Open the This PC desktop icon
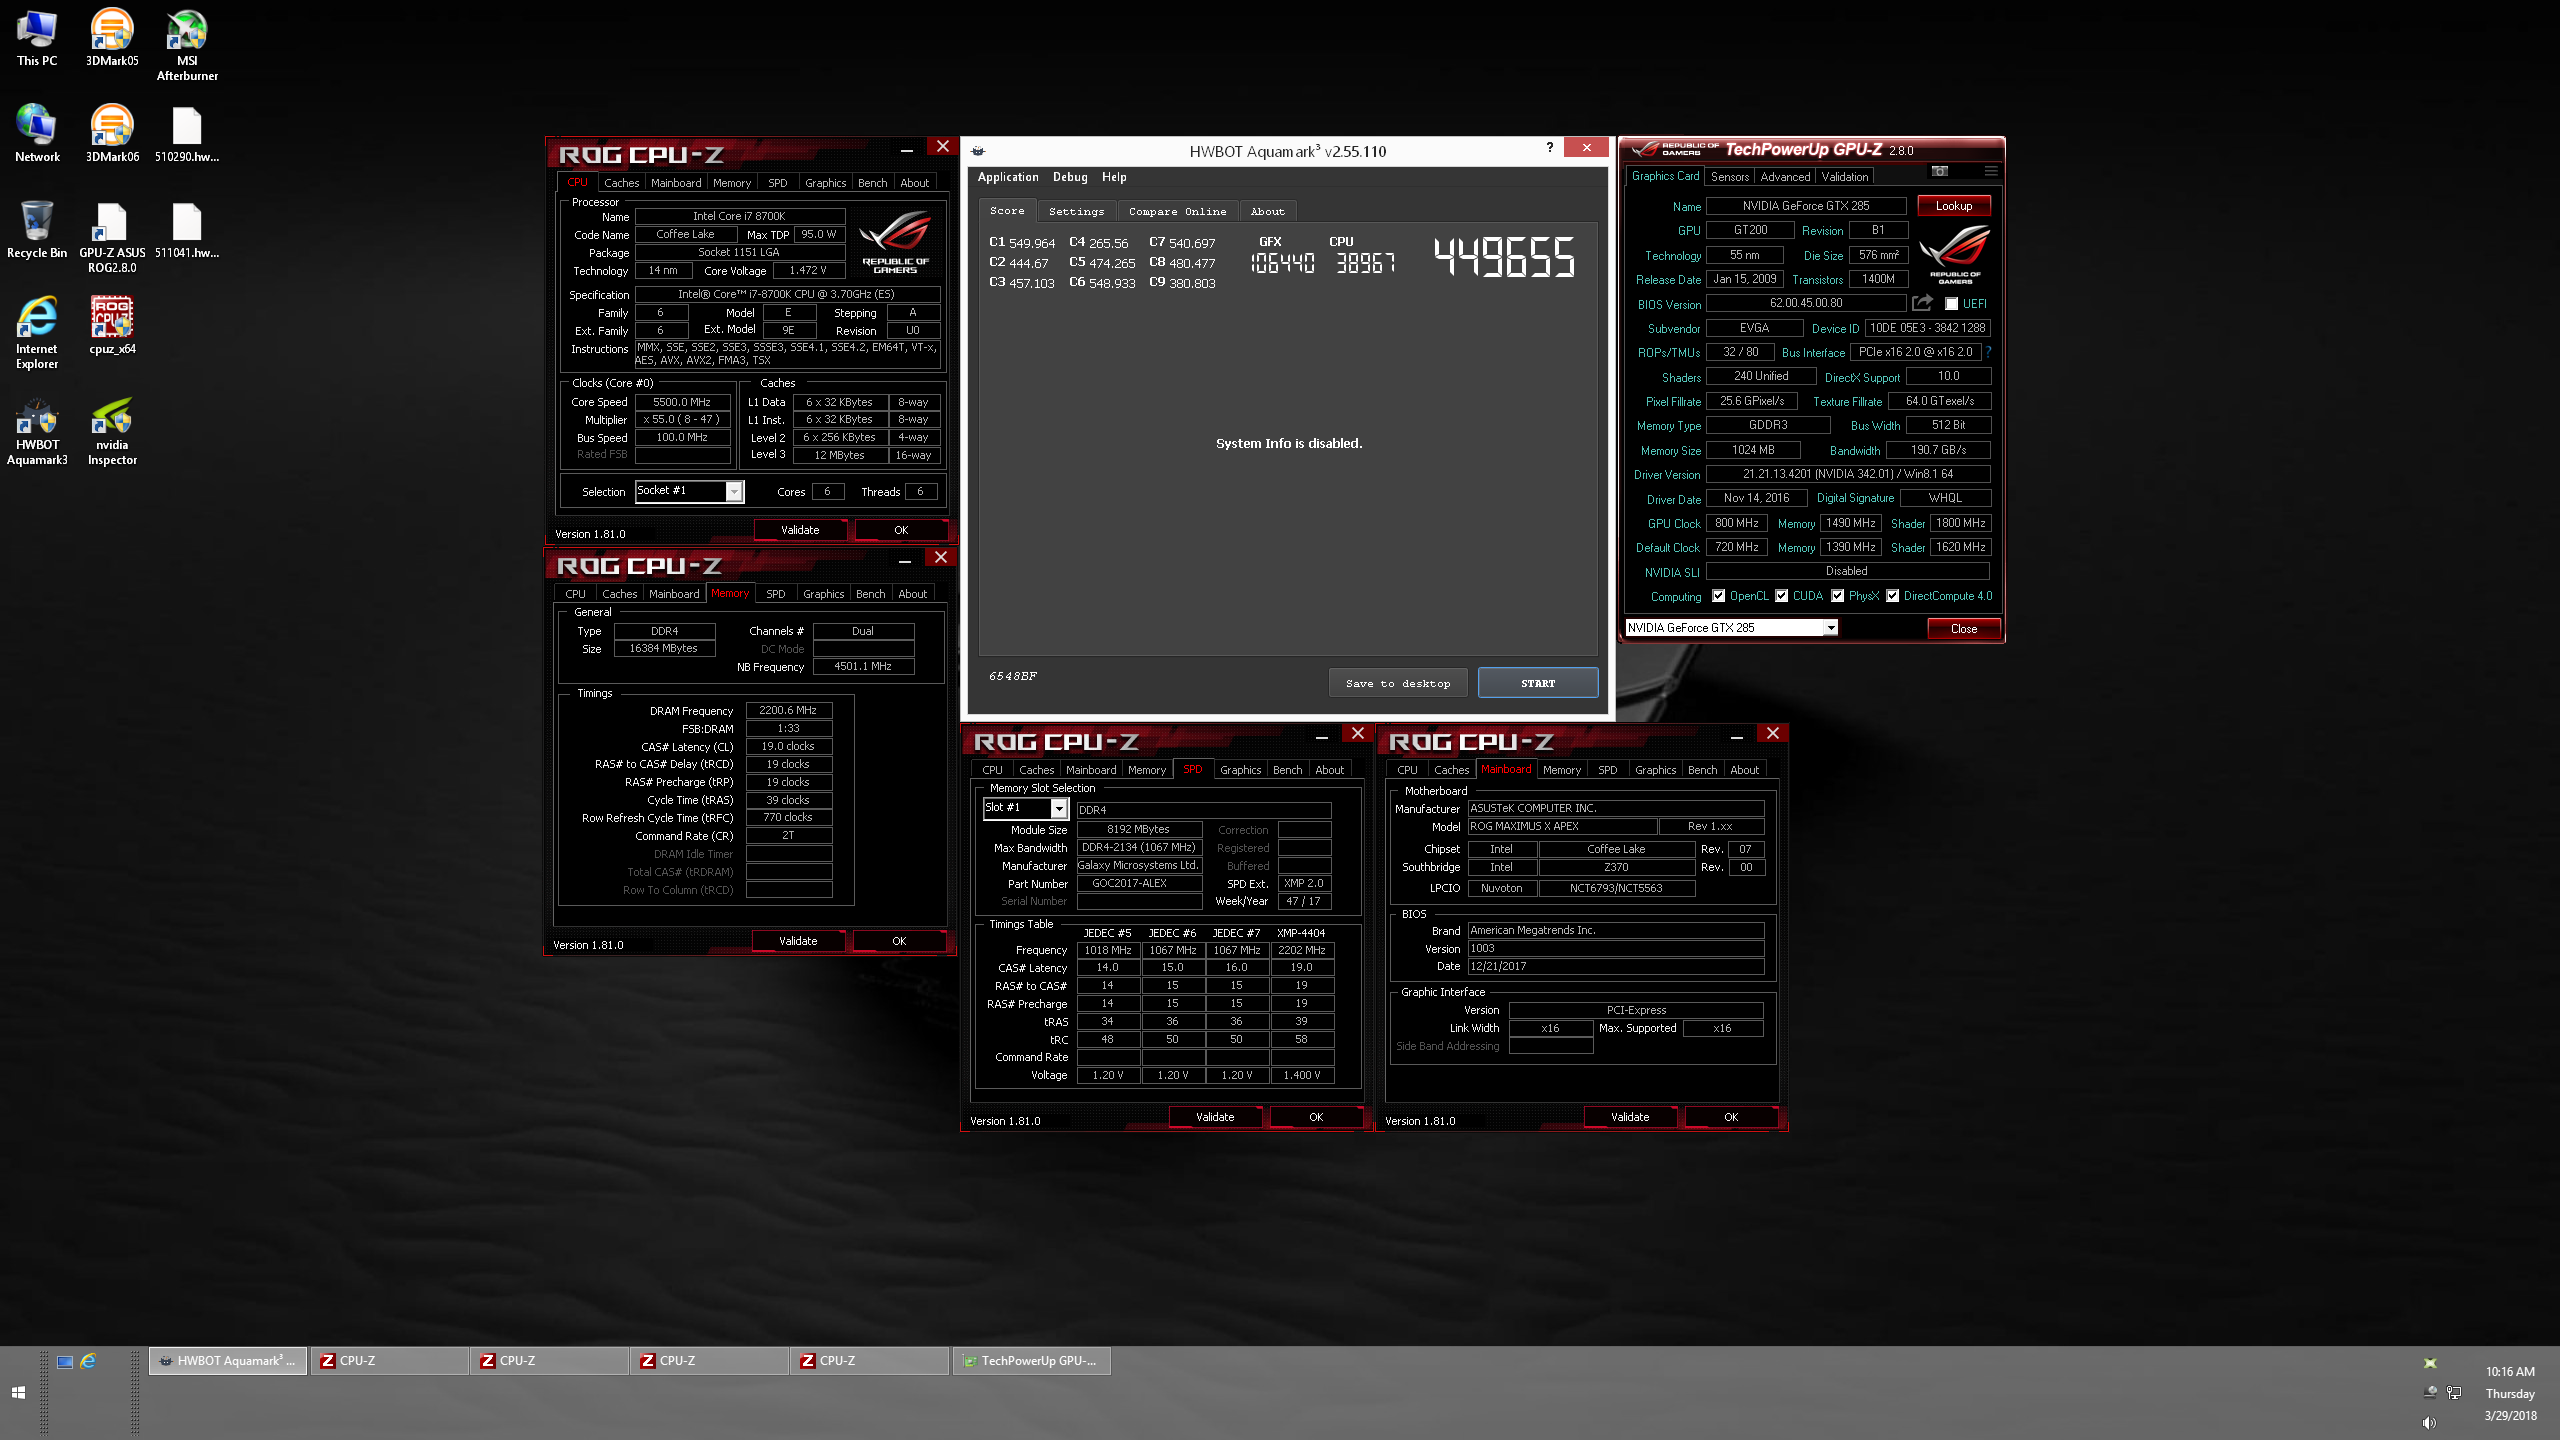The height and width of the screenshot is (1440, 2560). click(x=37, y=38)
